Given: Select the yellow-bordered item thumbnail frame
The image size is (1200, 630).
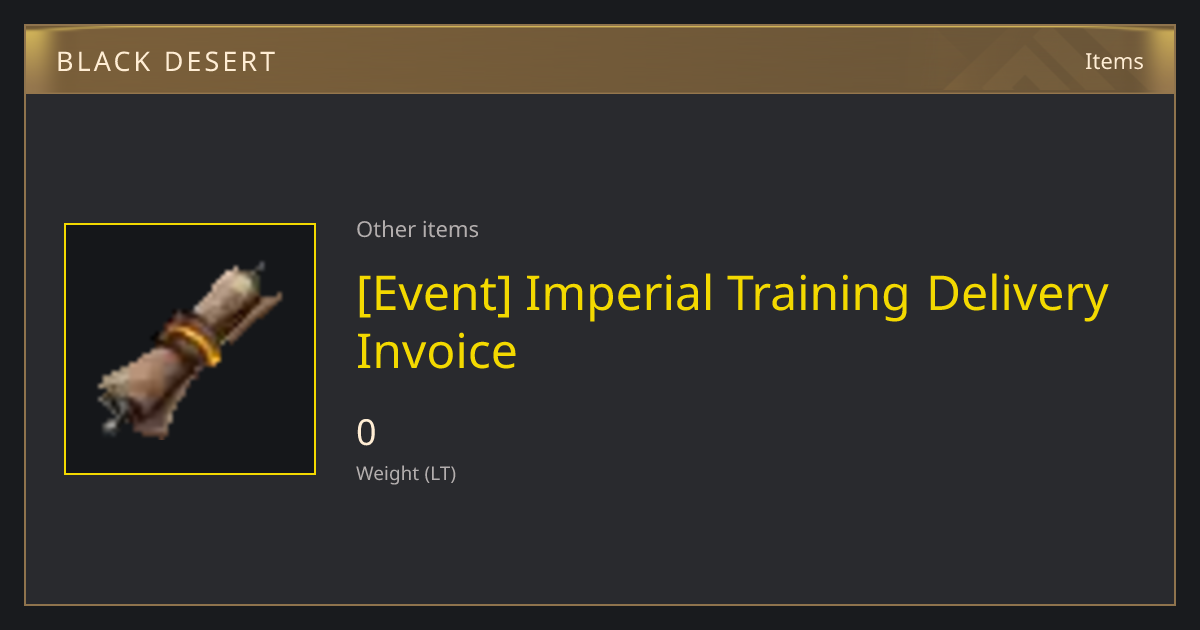Looking at the screenshot, I should coord(190,349).
